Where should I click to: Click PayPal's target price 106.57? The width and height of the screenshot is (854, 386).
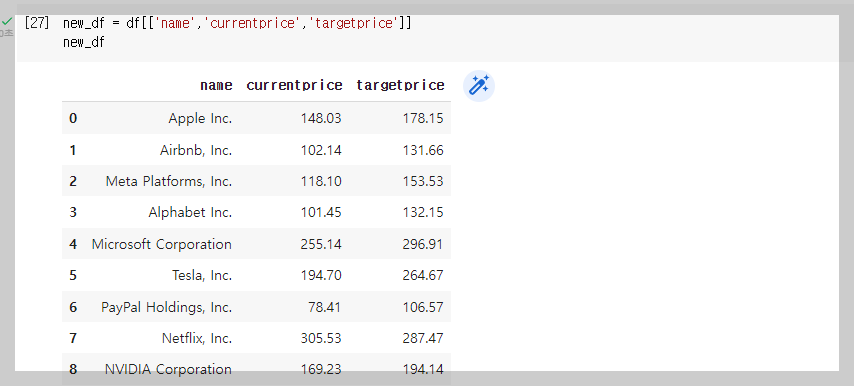pos(423,307)
